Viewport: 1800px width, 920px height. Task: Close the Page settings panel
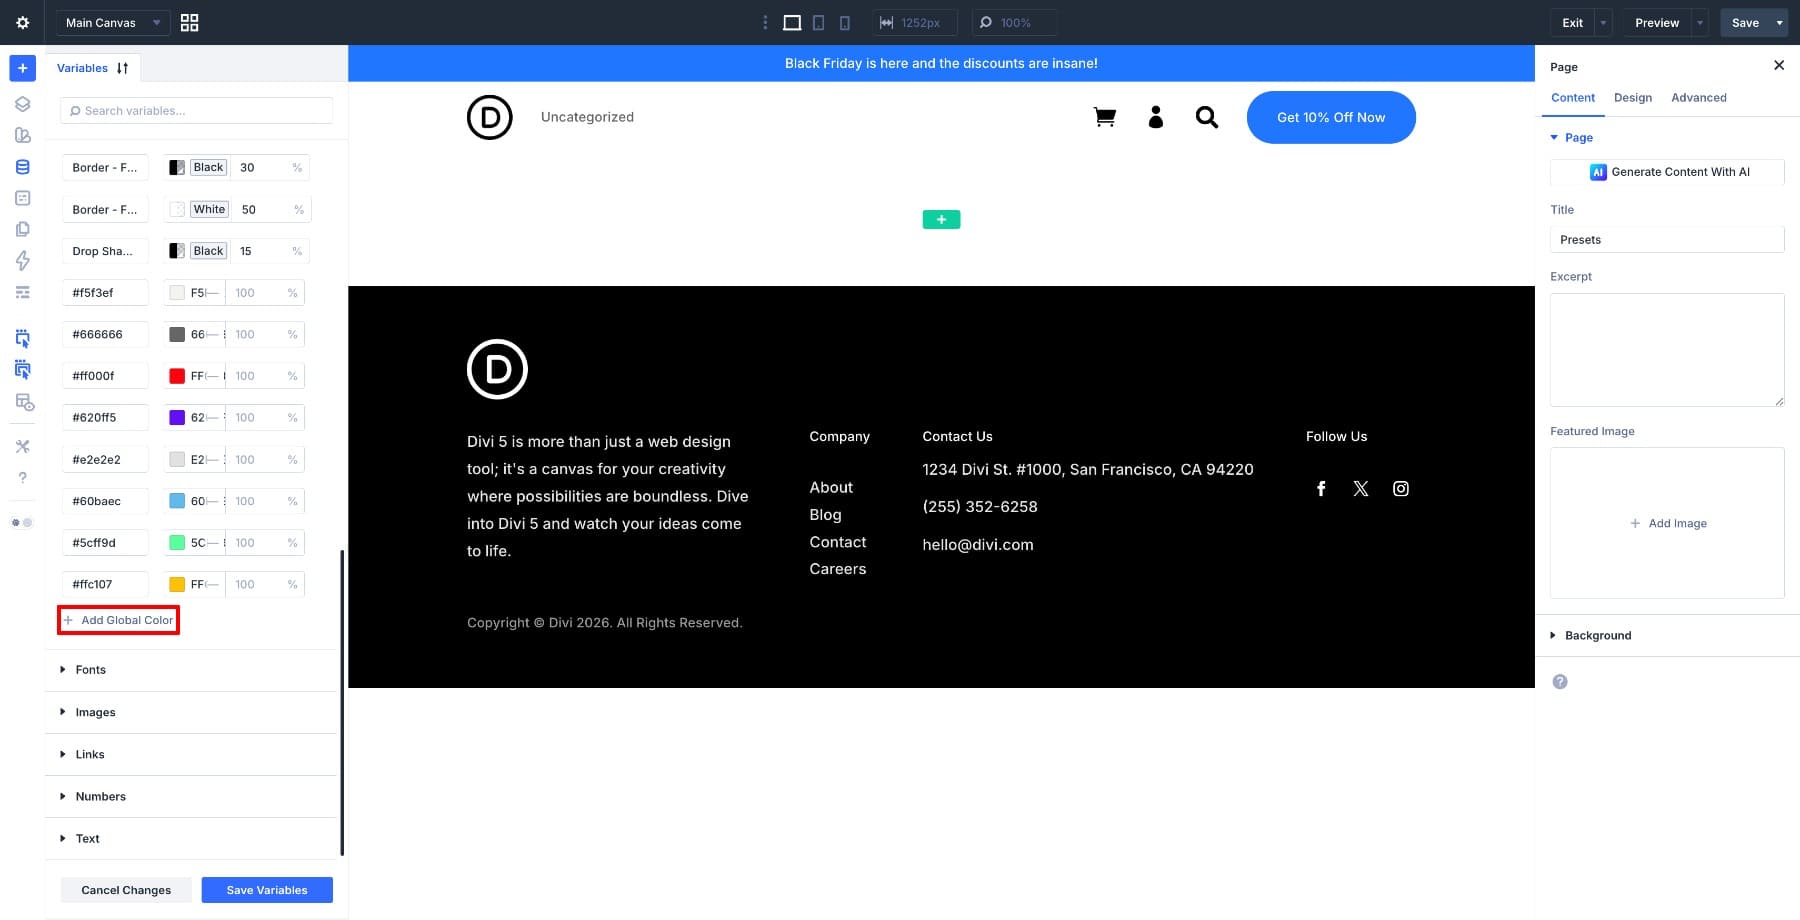pyautogui.click(x=1779, y=65)
